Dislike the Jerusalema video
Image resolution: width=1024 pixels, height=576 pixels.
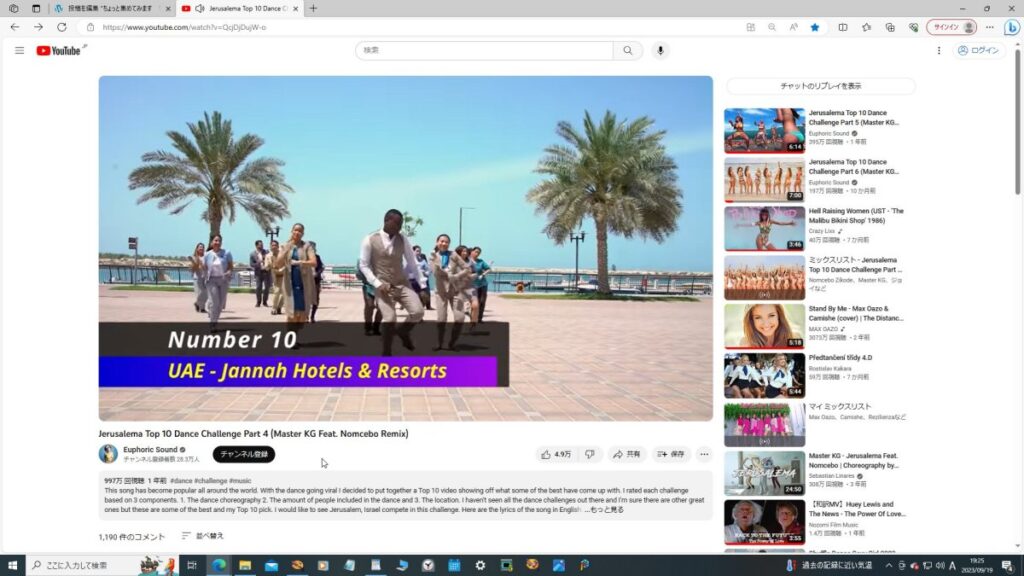590,454
